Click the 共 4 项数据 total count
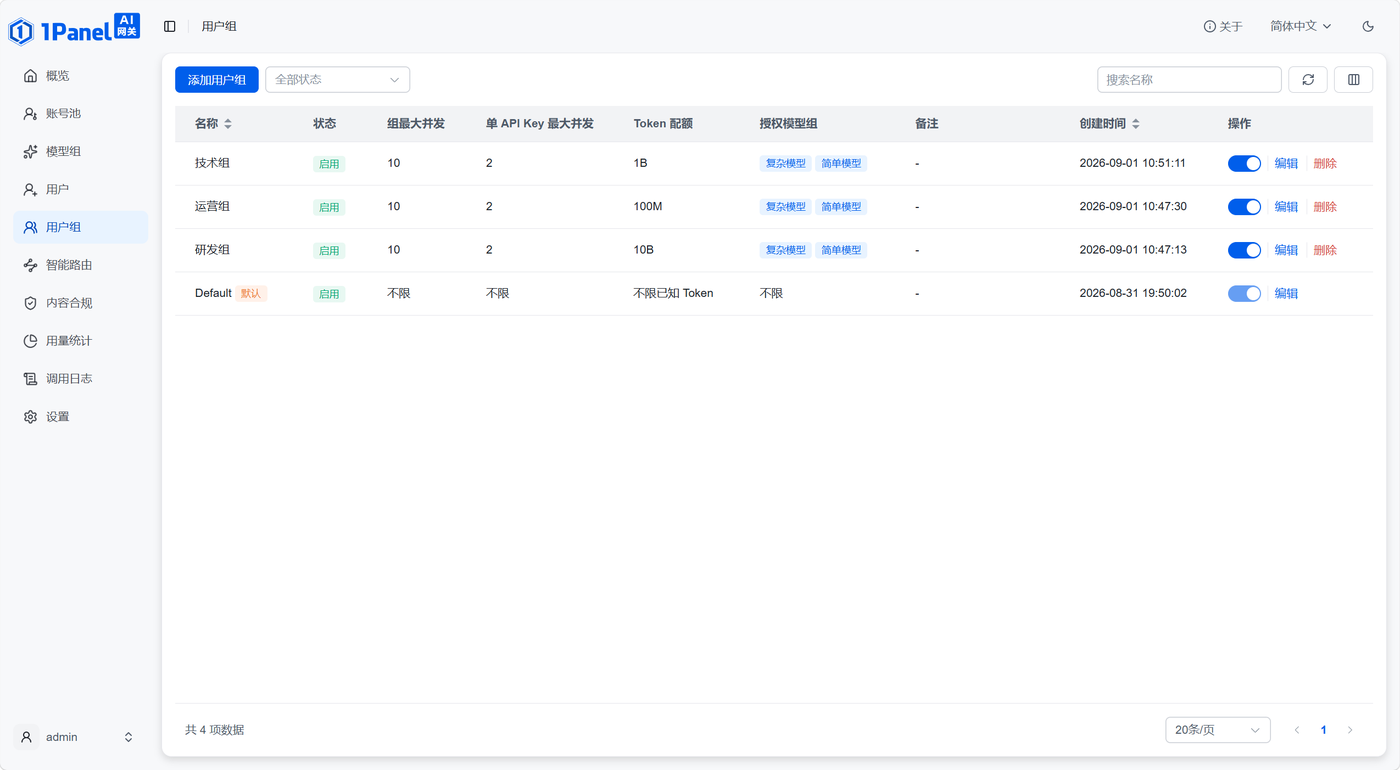1400x770 pixels. (x=215, y=730)
